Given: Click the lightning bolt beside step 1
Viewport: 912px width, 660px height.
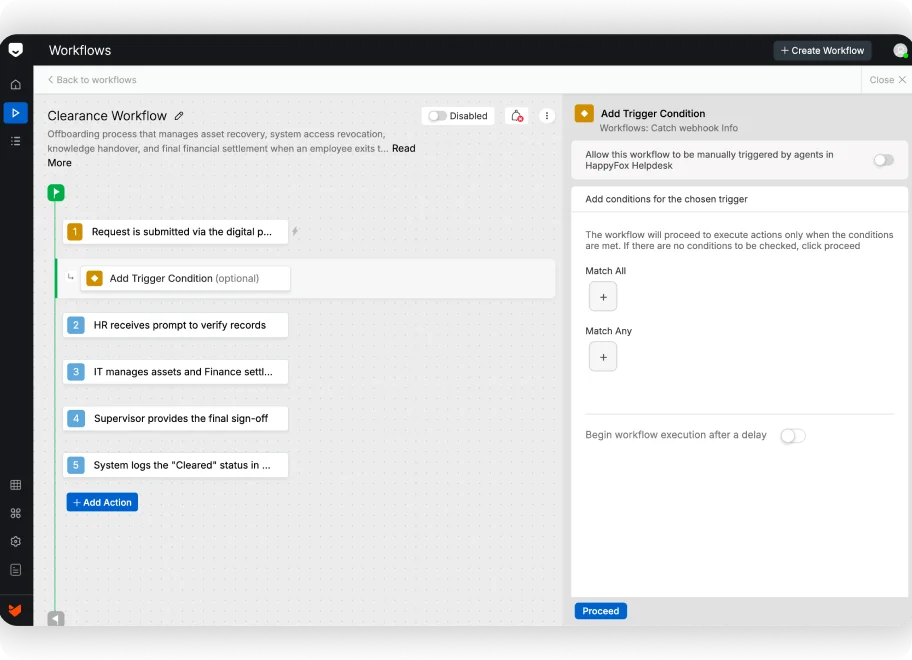Looking at the screenshot, I should [x=295, y=231].
